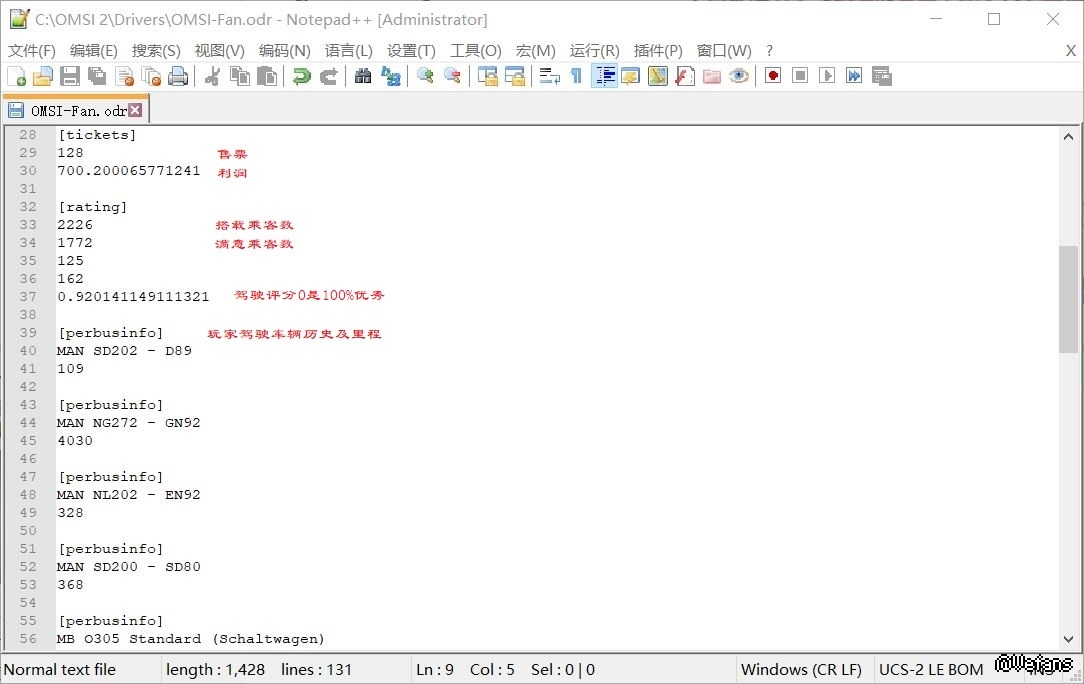The width and height of the screenshot is (1084, 684).
Task: Toggle synchronized horizontal scrolling icon
Action: click(514, 76)
